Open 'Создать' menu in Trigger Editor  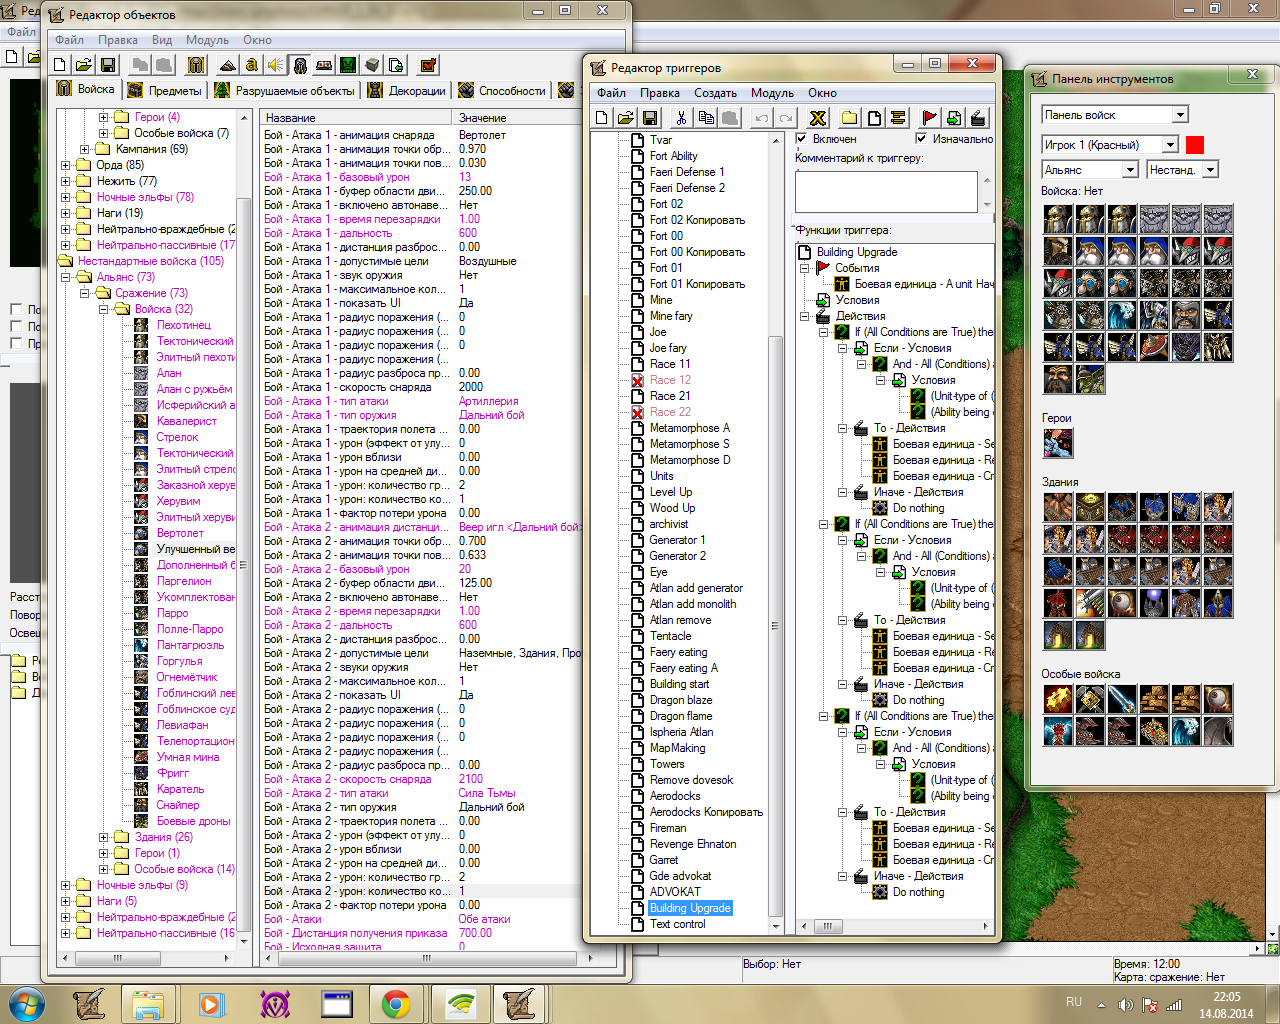coord(715,93)
